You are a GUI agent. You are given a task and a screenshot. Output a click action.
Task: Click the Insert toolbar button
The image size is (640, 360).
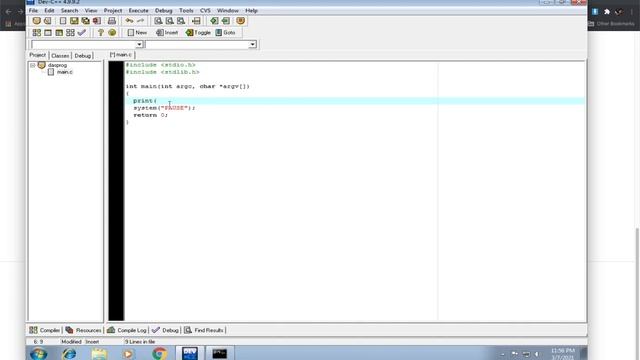point(167,33)
